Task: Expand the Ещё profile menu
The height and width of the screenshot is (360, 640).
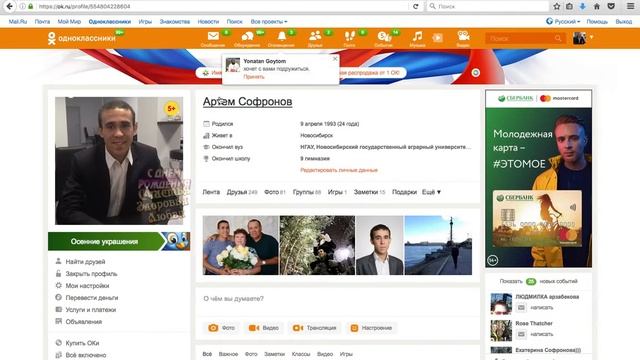Action: (x=431, y=192)
